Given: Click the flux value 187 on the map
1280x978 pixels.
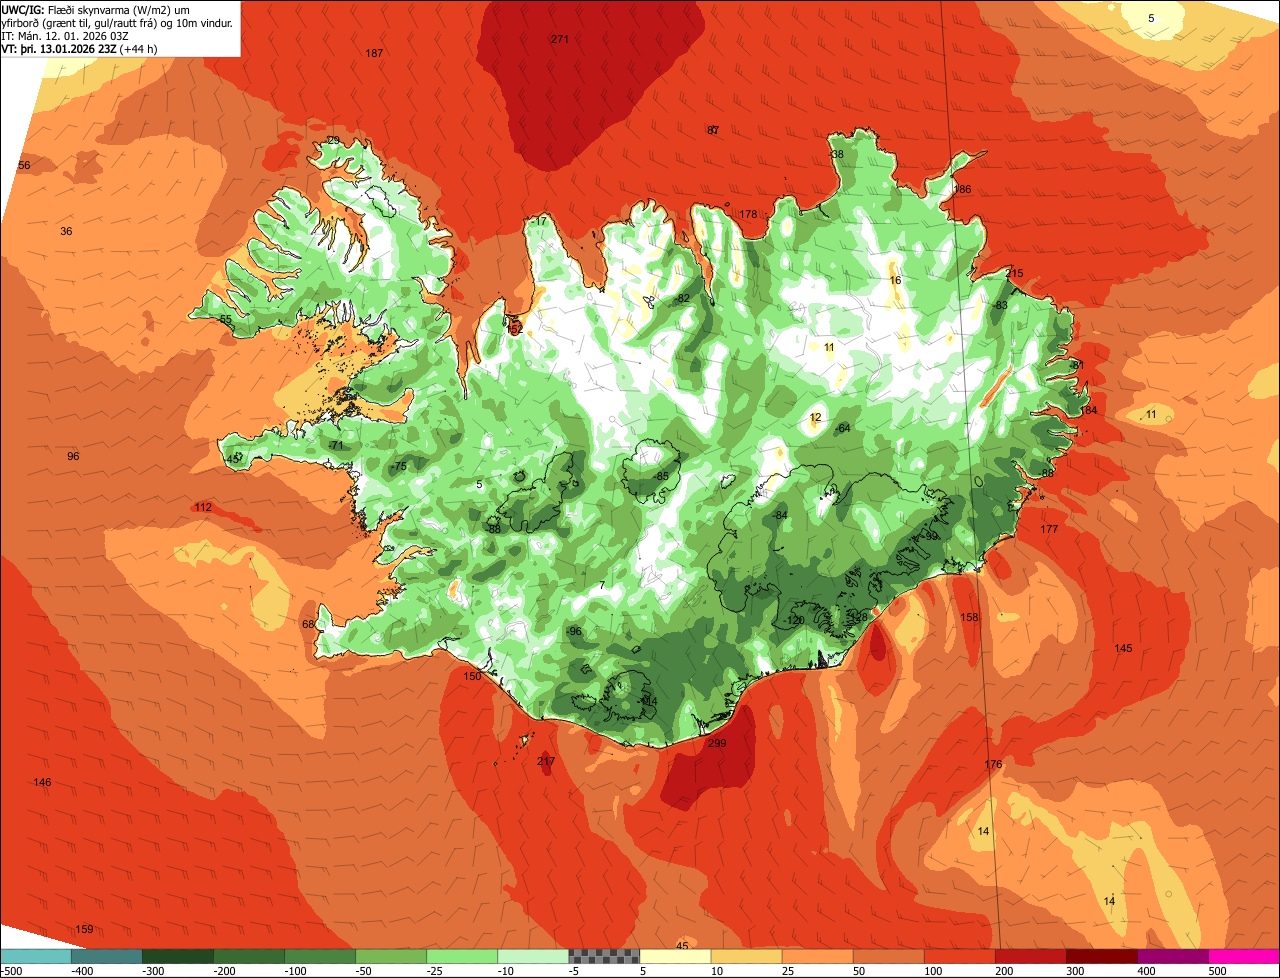Looking at the screenshot, I should pos(375,53).
